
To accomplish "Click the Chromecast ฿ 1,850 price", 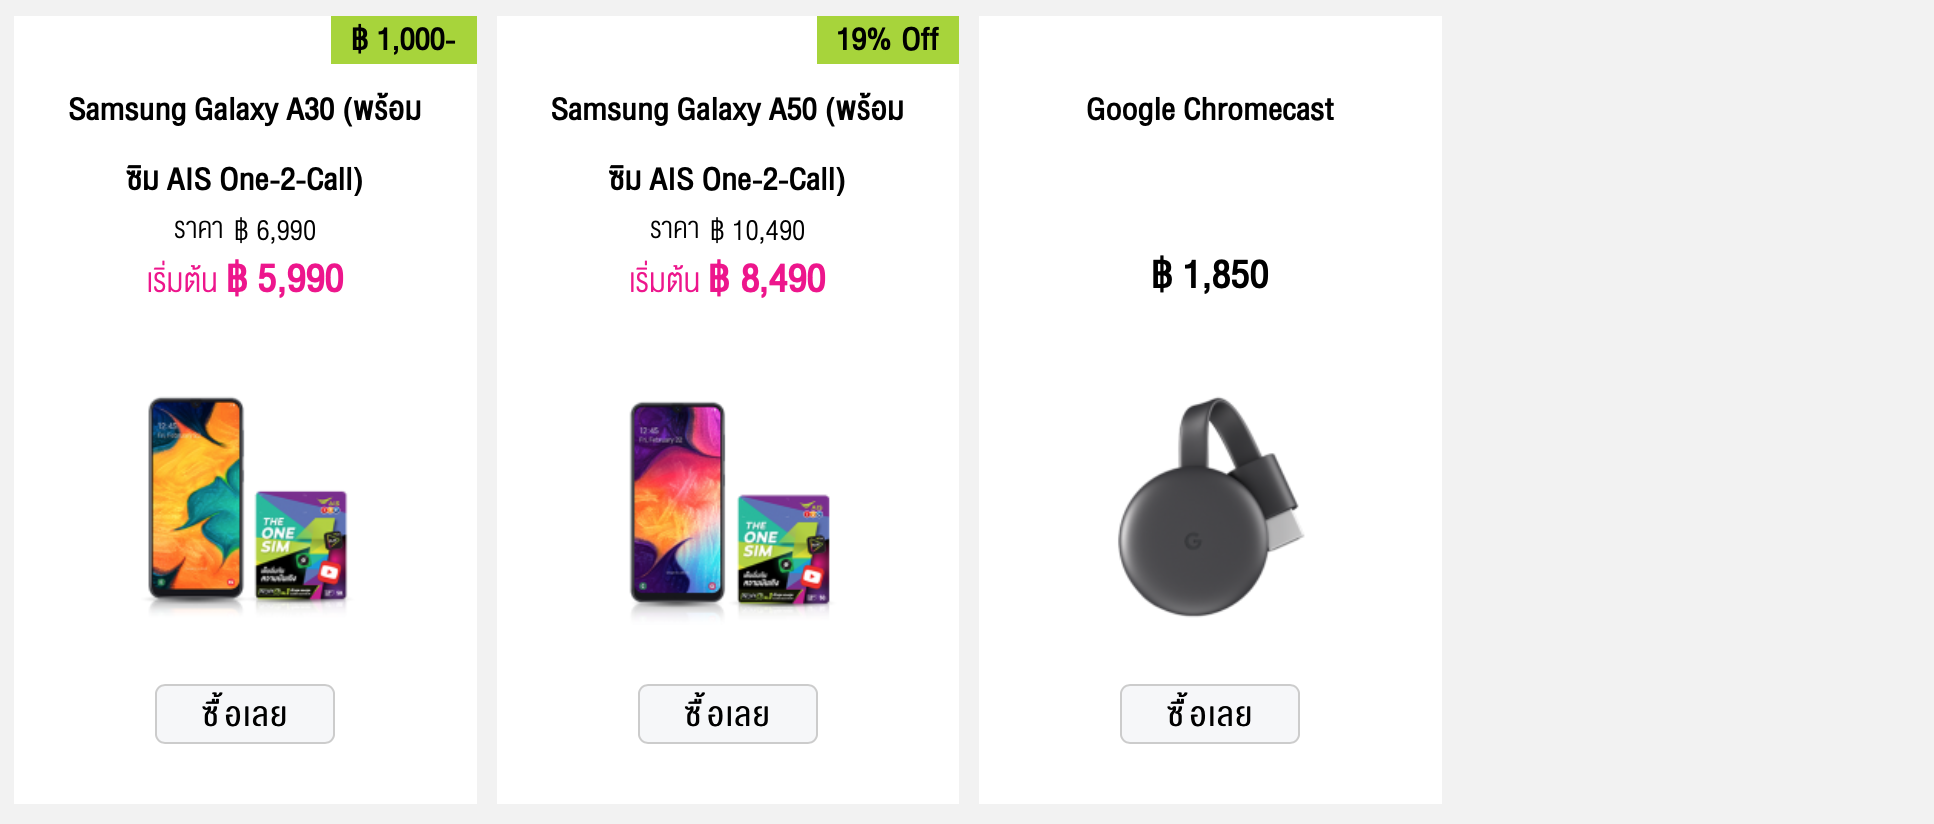I will (1210, 275).
